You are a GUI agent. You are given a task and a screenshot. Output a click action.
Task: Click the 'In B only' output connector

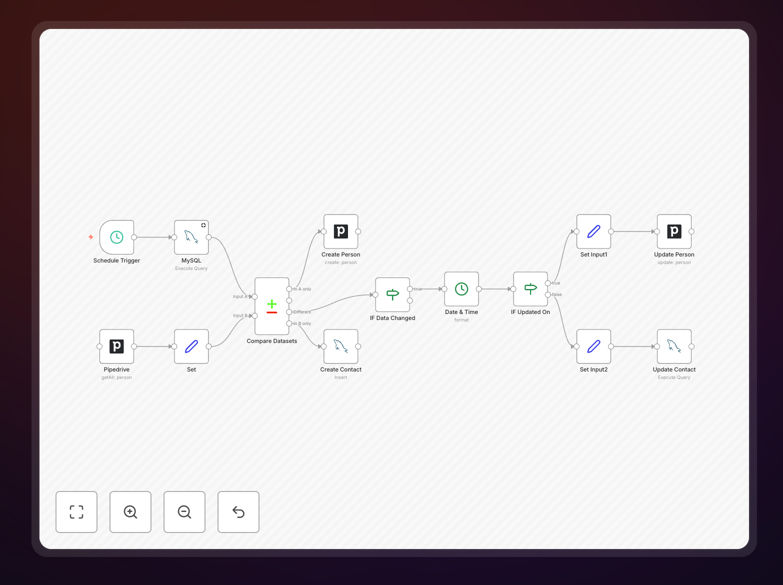[x=289, y=324]
